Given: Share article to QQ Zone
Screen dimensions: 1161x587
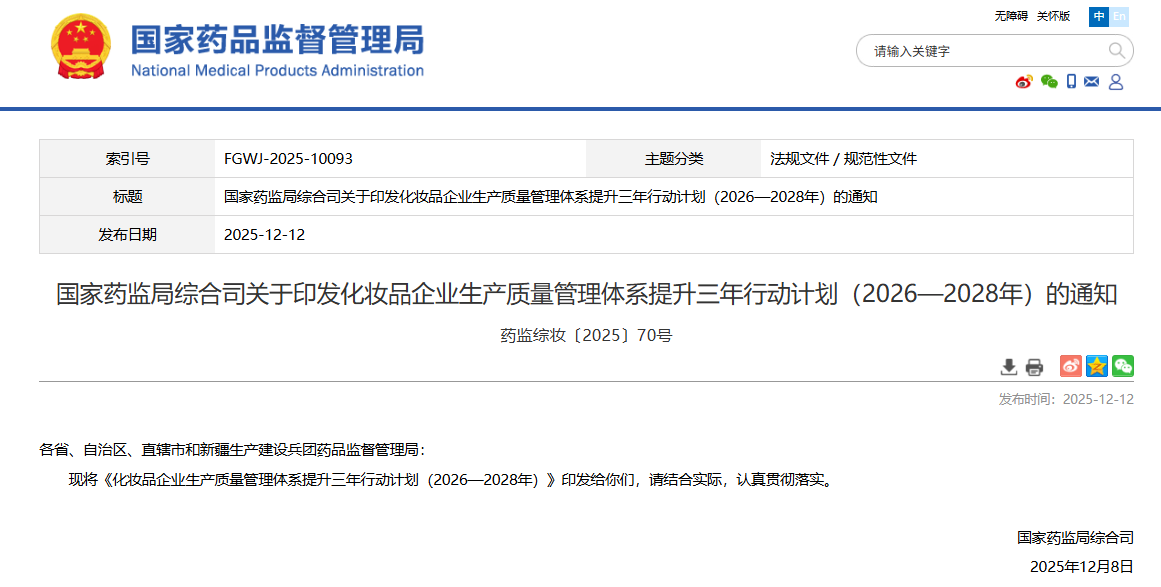Looking at the screenshot, I should pyautogui.click(x=1097, y=367).
